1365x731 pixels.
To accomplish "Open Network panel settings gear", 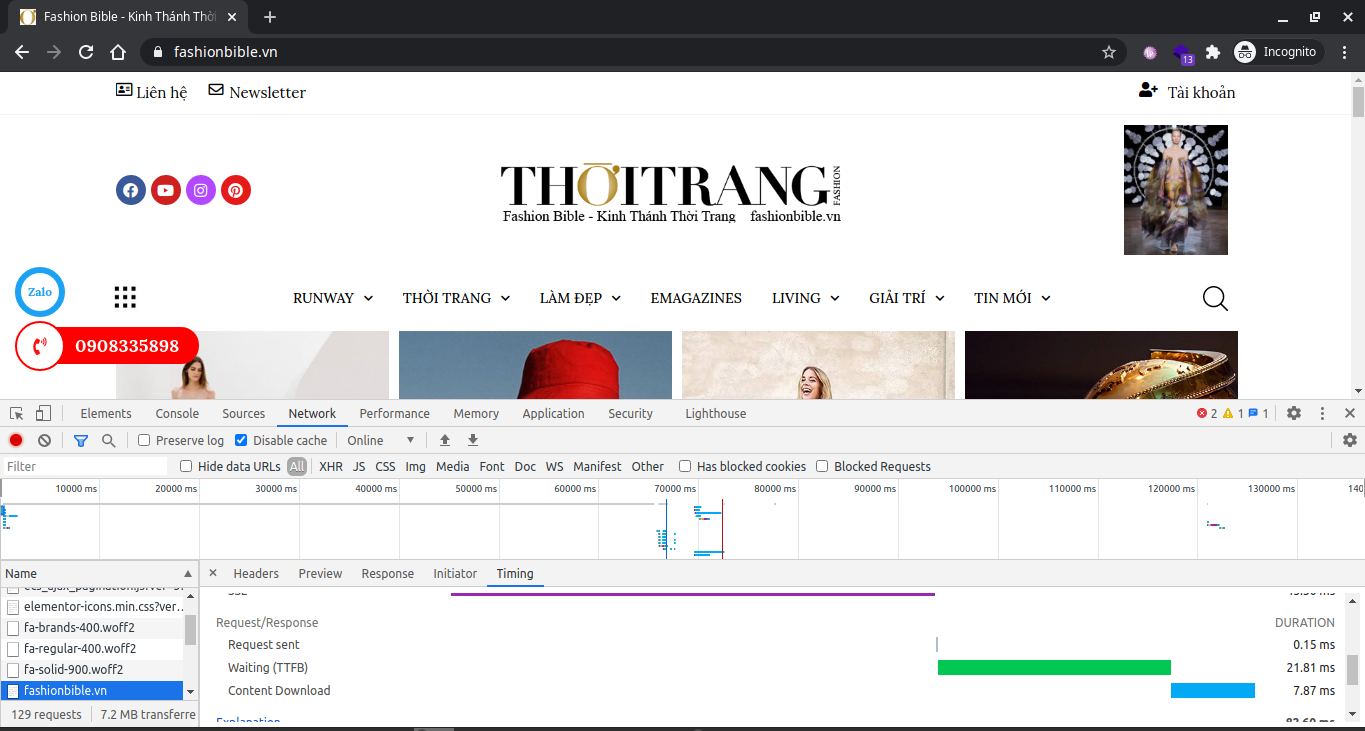I will (x=1350, y=440).
